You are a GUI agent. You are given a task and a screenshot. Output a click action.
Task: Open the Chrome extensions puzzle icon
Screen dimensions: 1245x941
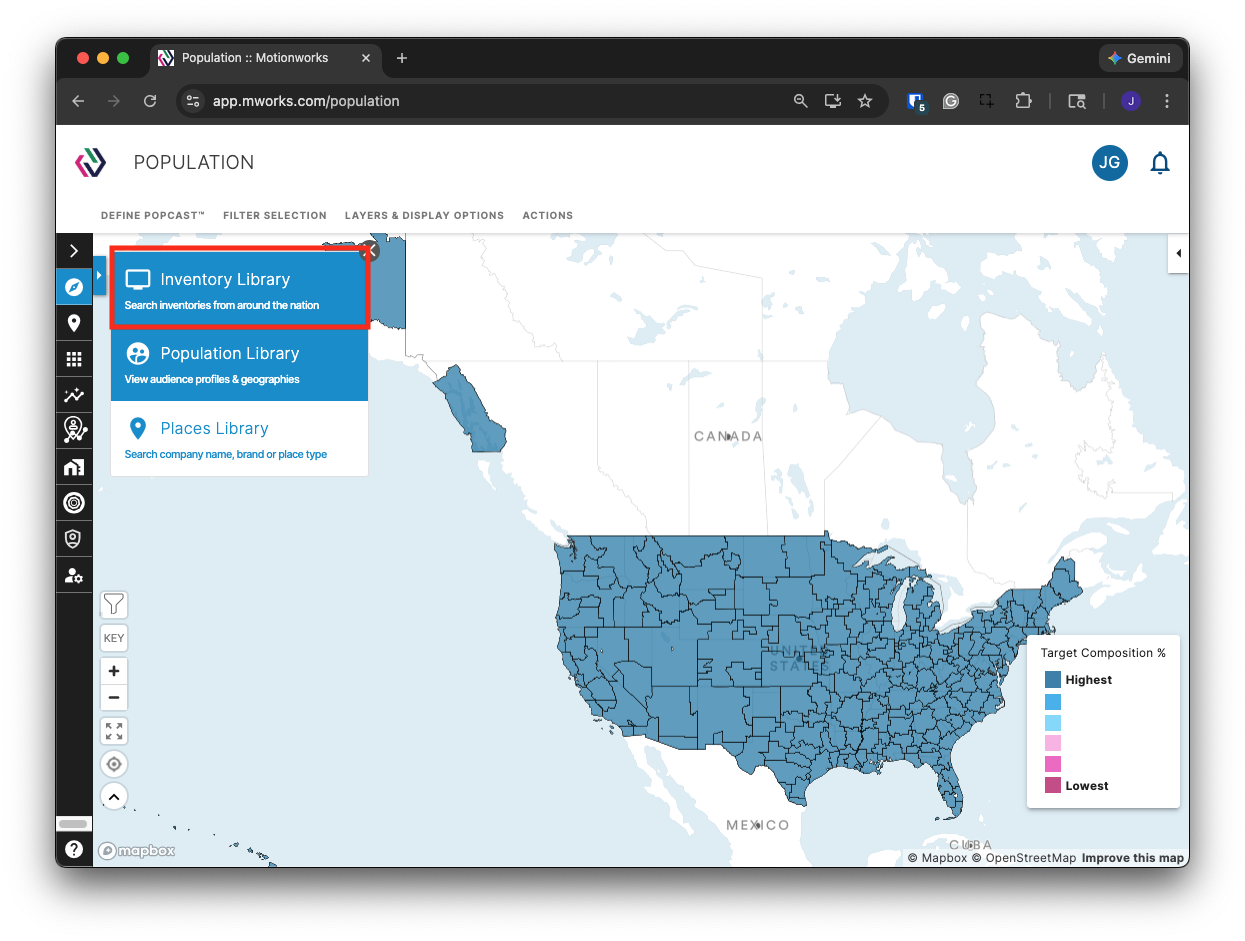tap(1023, 101)
